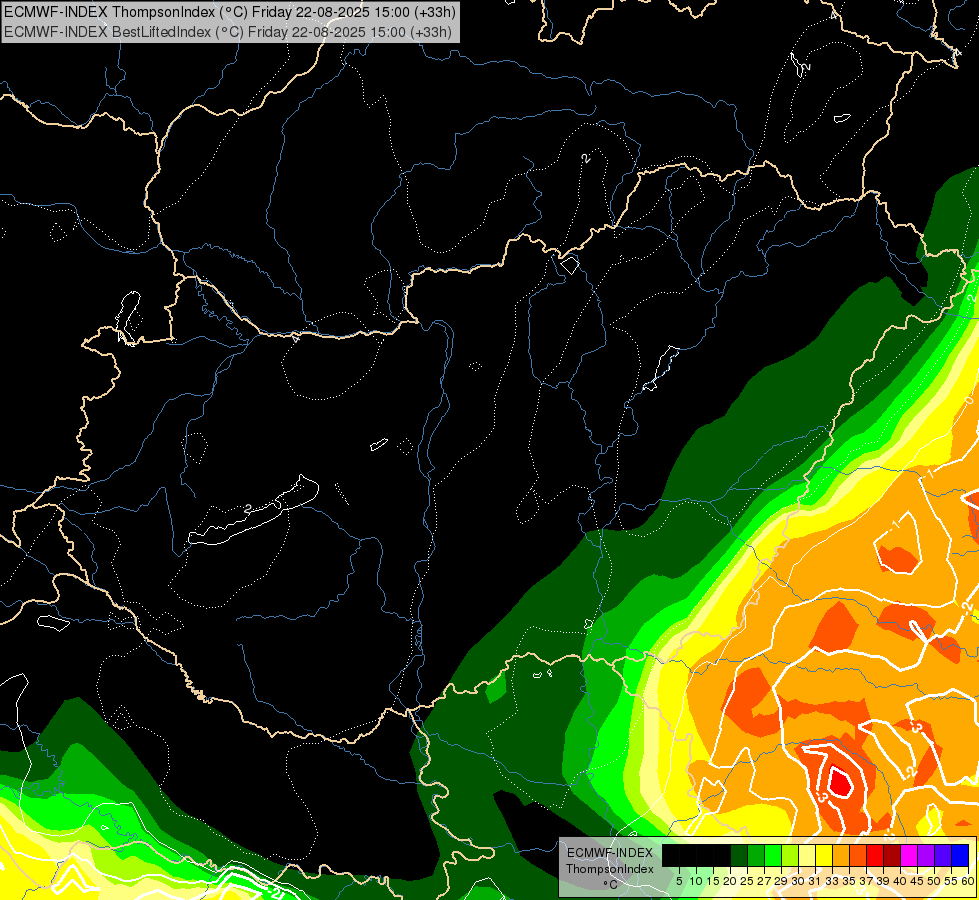
Task: Select the yellow-green 29–30 legend swatch
Action: point(790,855)
